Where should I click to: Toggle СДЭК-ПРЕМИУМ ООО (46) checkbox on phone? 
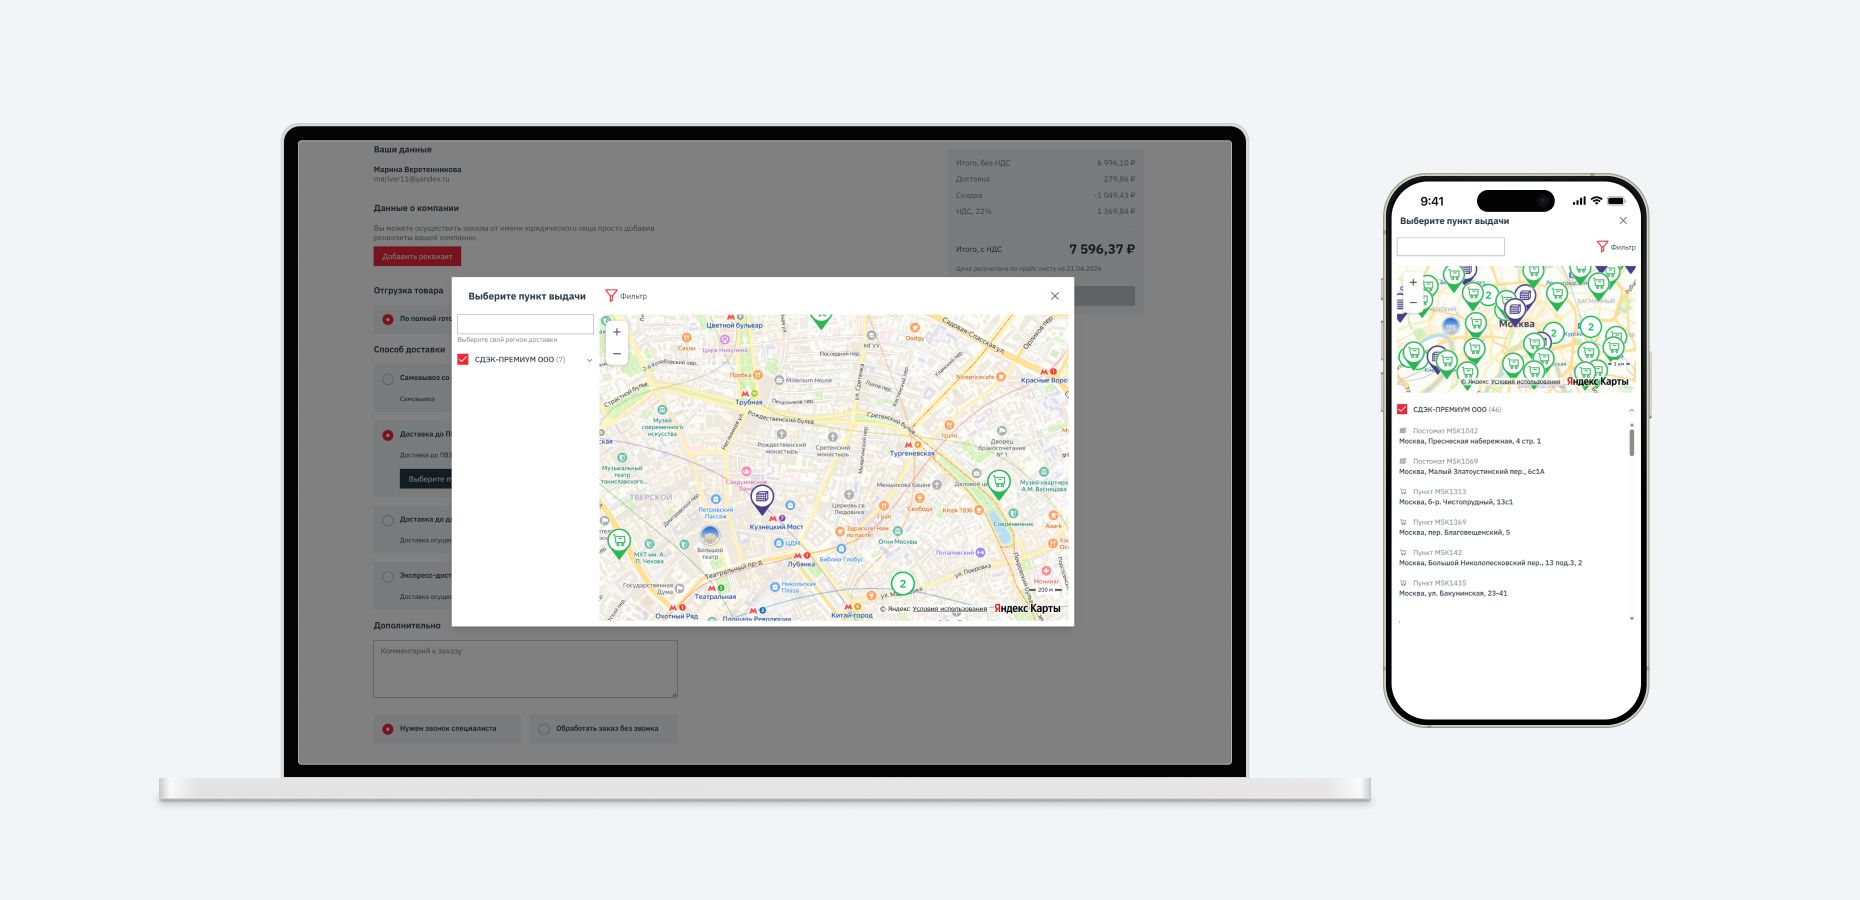(x=1402, y=410)
